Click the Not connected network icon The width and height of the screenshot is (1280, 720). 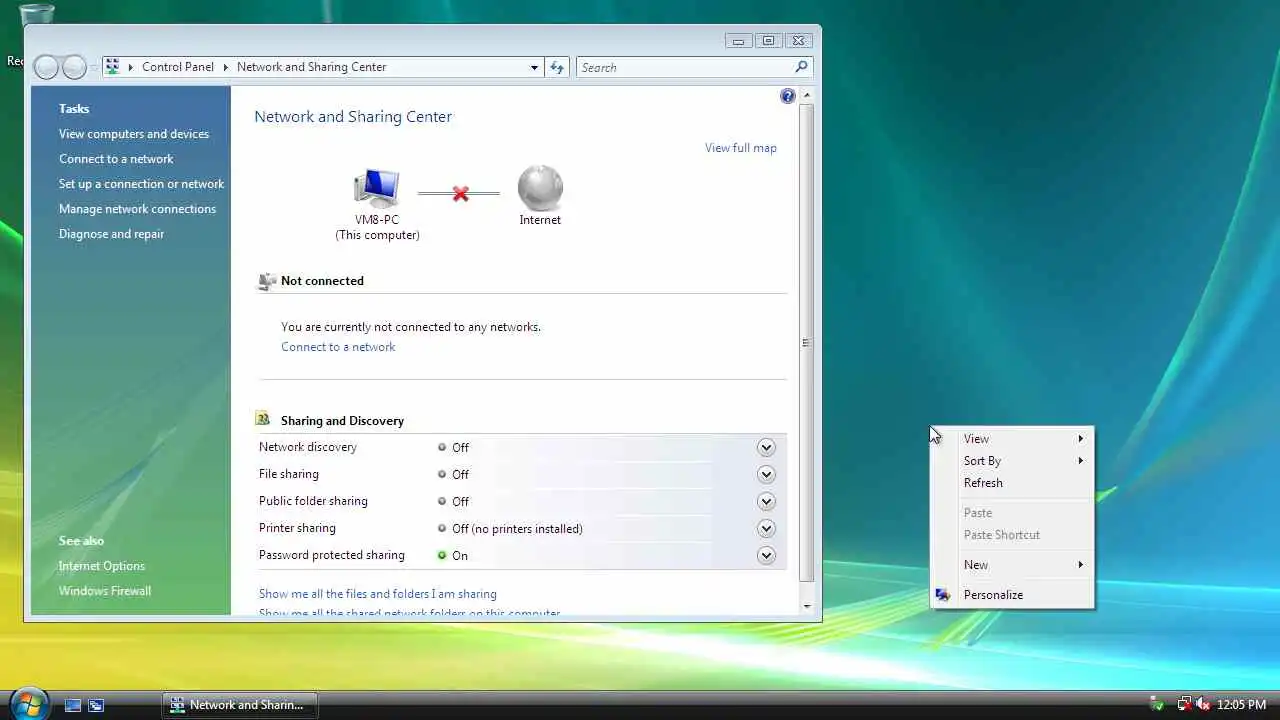pyautogui.click(x=267, y=281)
